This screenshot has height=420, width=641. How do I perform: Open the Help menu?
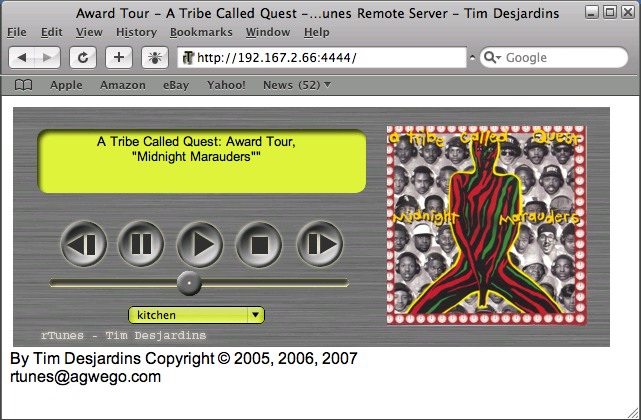(316, 32)
